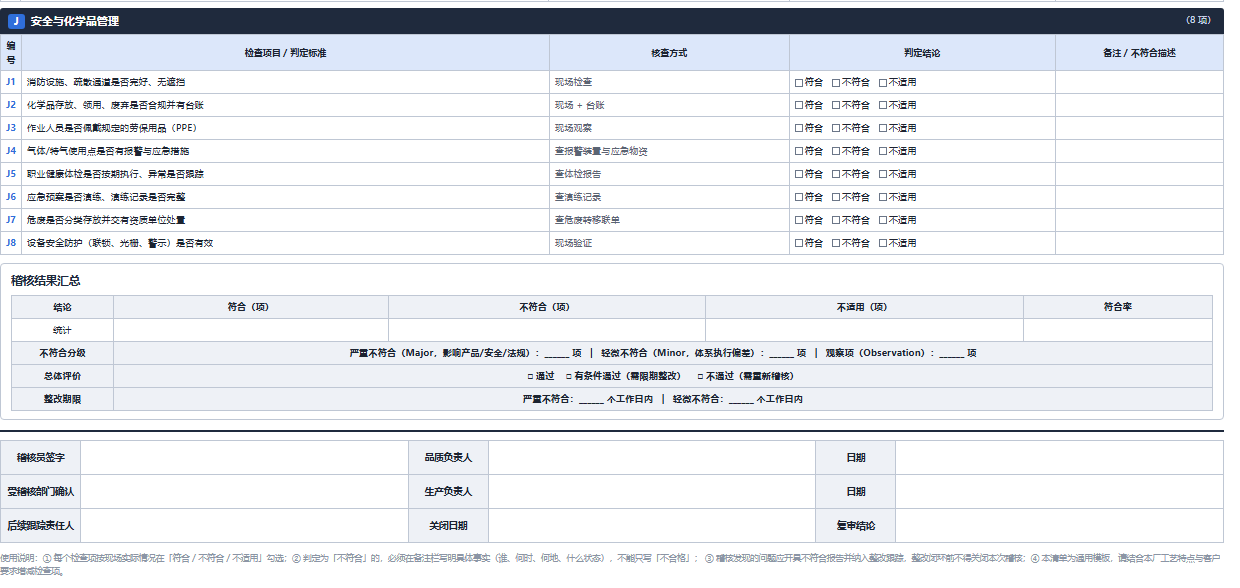The image size is (1240, 588).
Task: Select 不适用 for J5 职业健康体检
Action: click(883, 174)
